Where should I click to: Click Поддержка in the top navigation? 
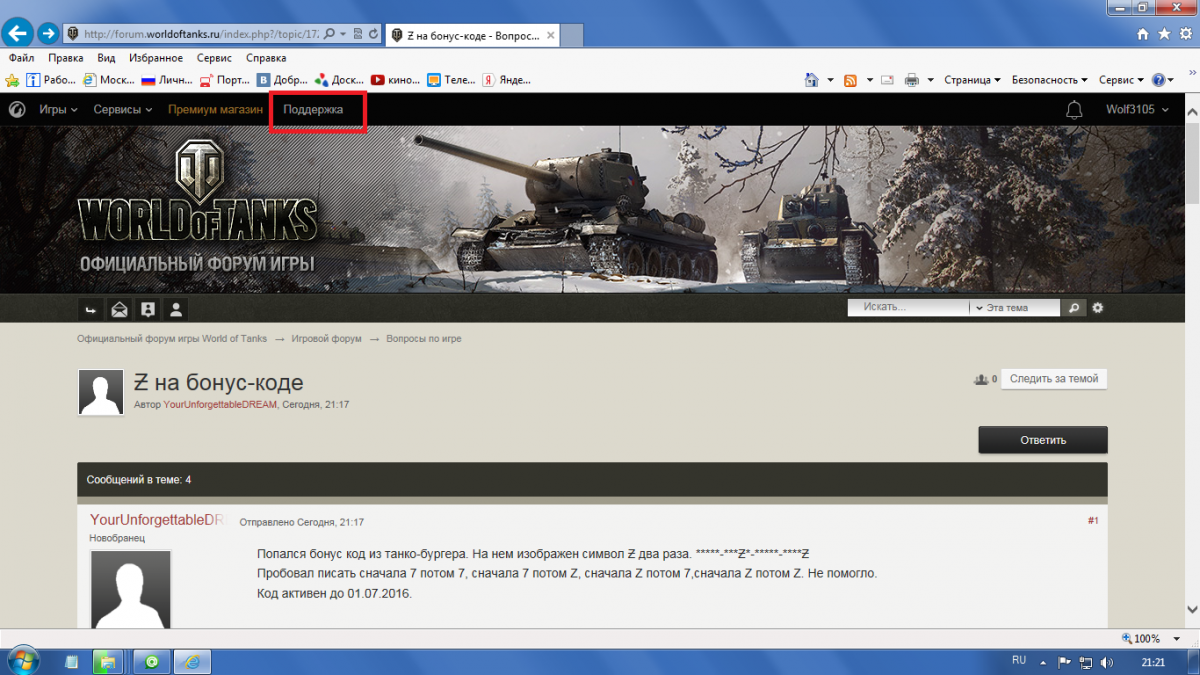(x=313, y=109)
